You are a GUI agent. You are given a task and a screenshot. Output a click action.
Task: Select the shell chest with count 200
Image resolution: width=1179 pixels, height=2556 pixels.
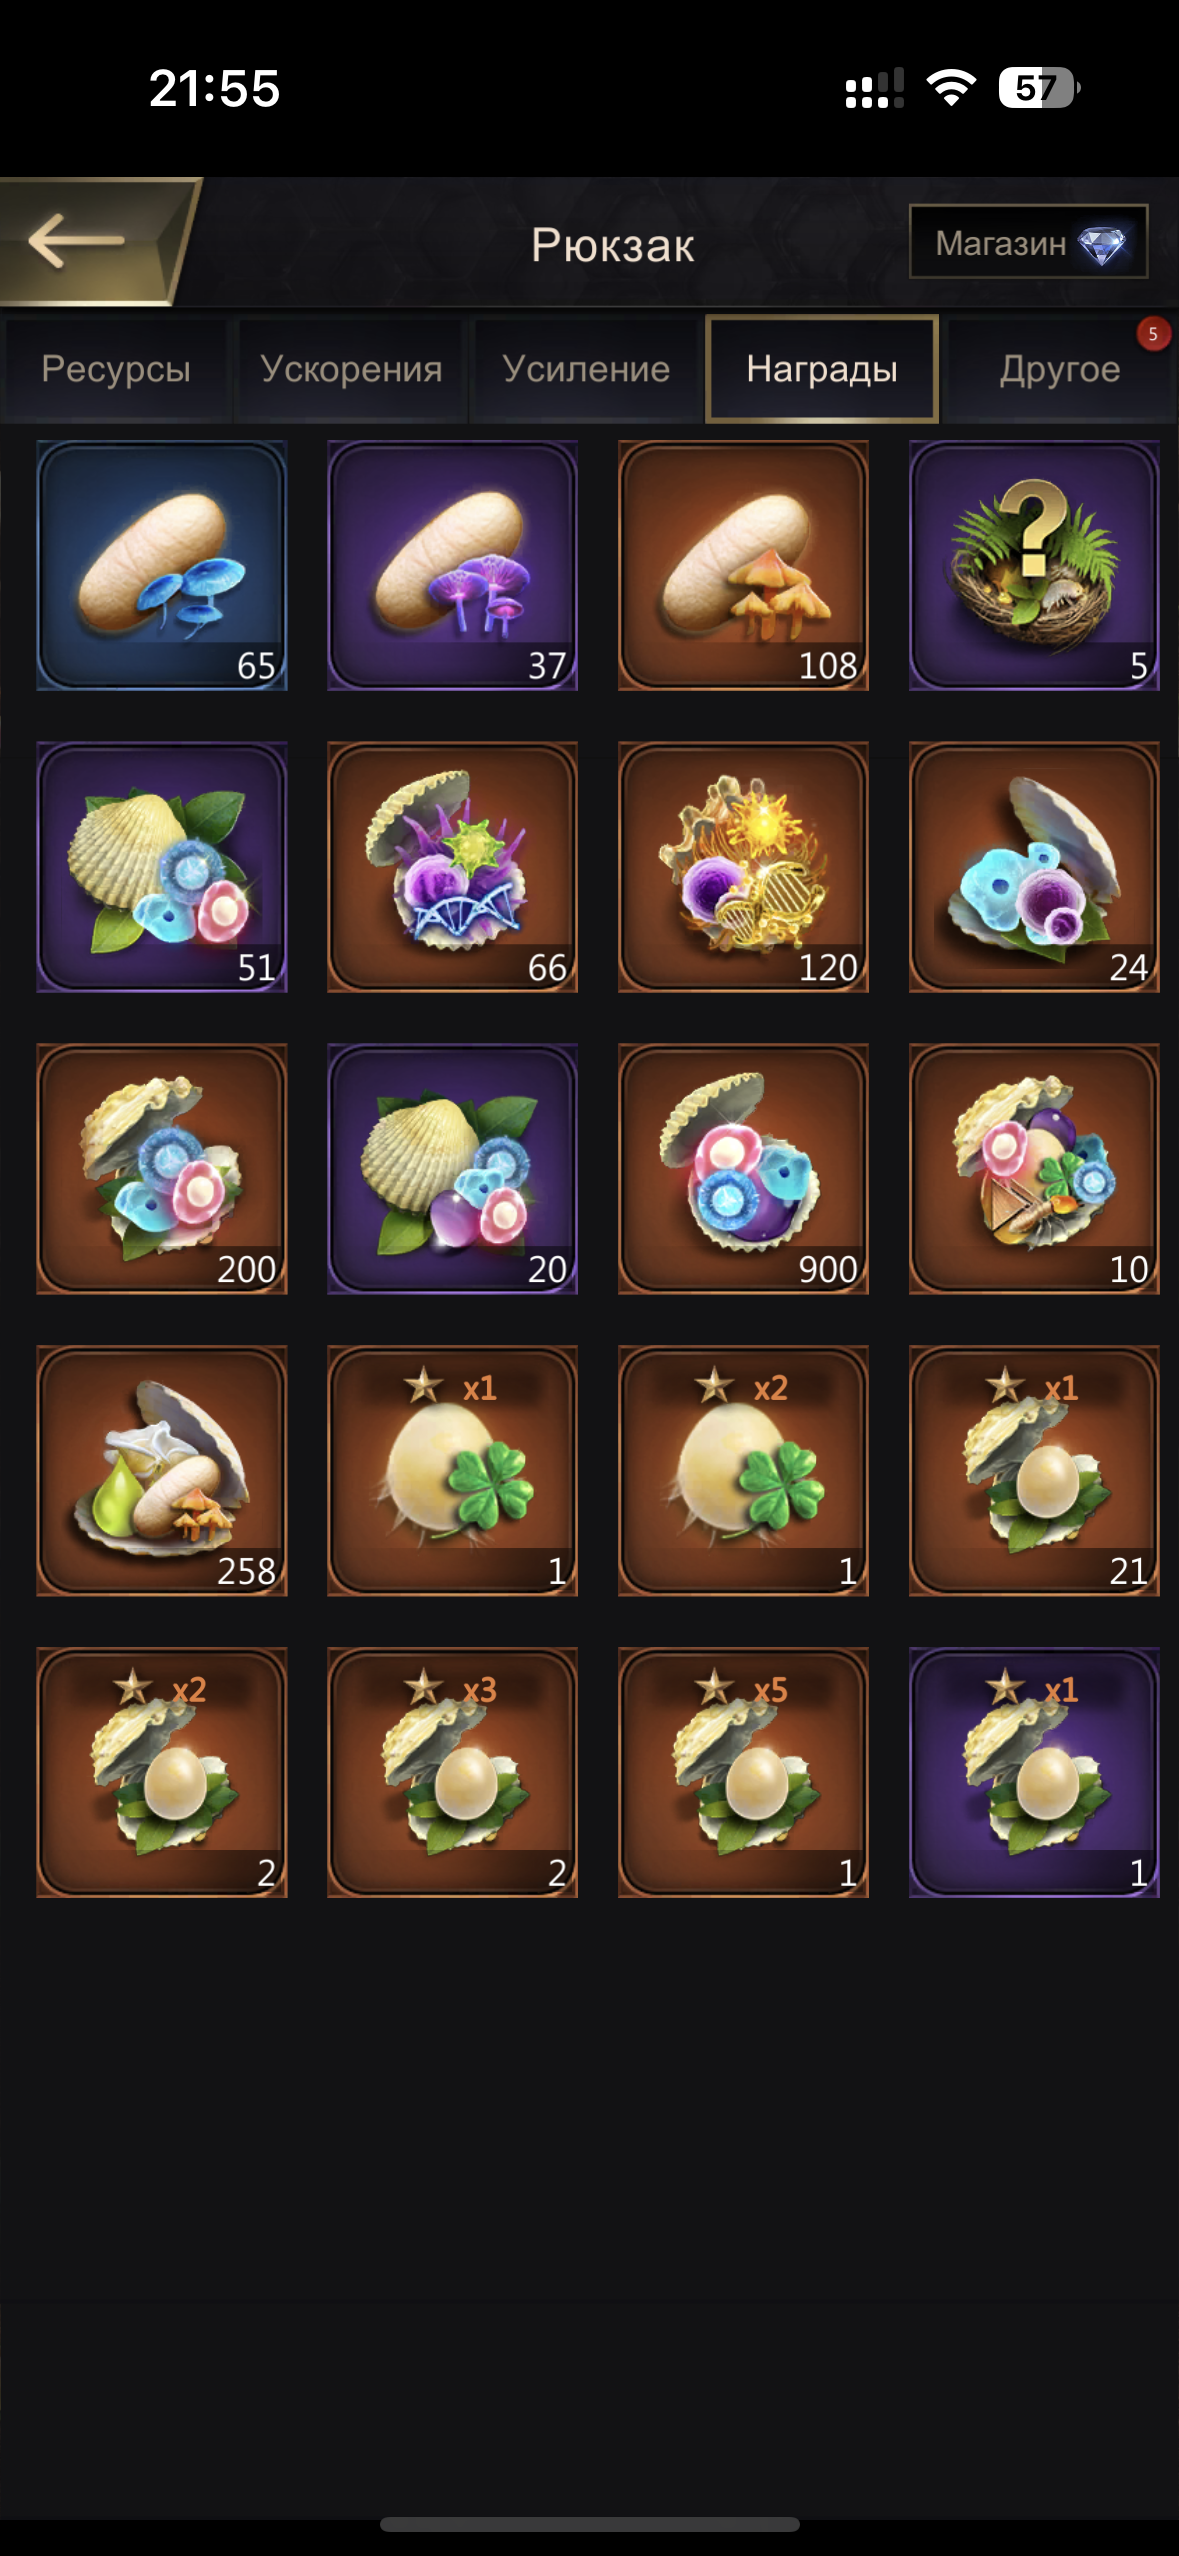(x=162, y=1169)
